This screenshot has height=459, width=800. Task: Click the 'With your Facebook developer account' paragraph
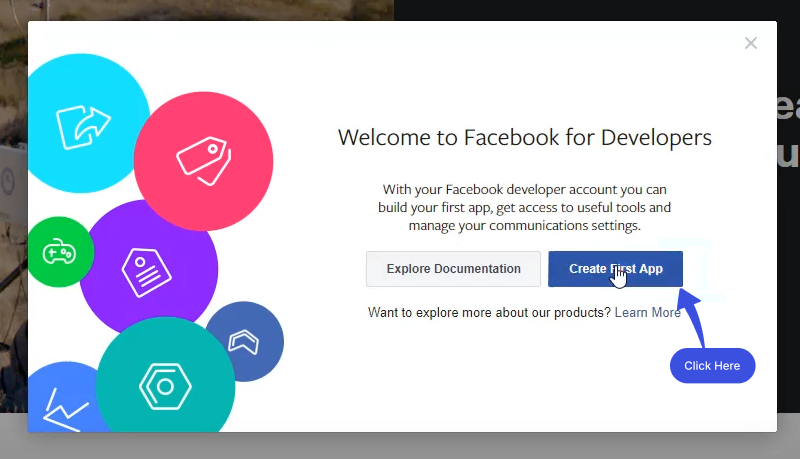pyautogui.click(x=524, y=208)
